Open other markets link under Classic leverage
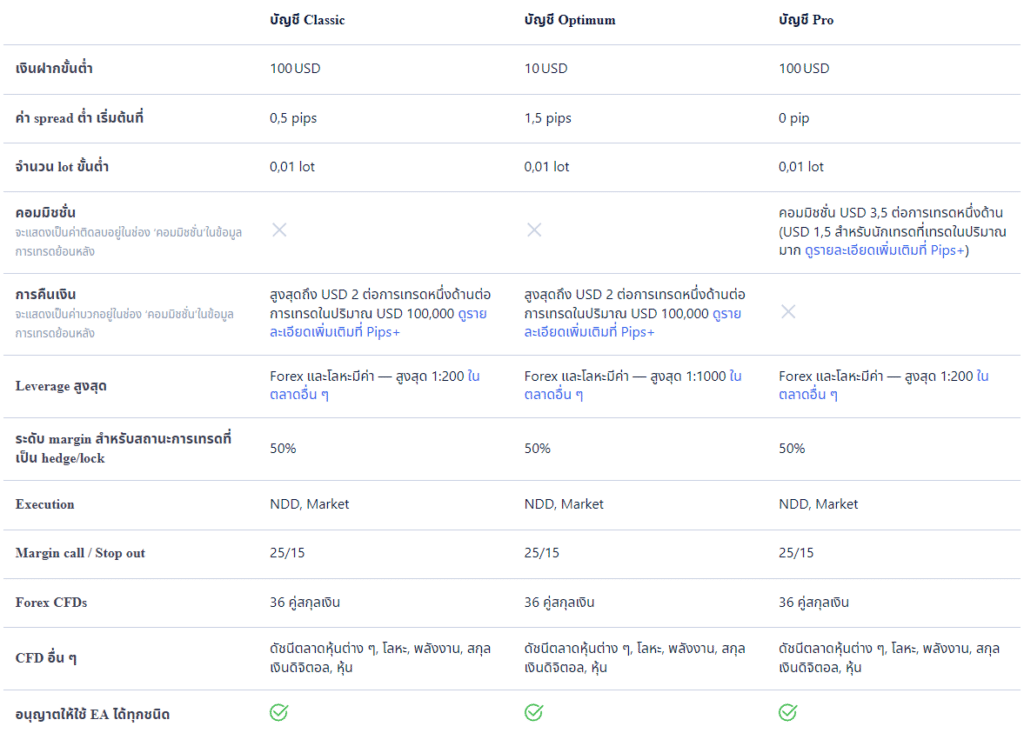The image size is (1024, 733). point(375,385)
